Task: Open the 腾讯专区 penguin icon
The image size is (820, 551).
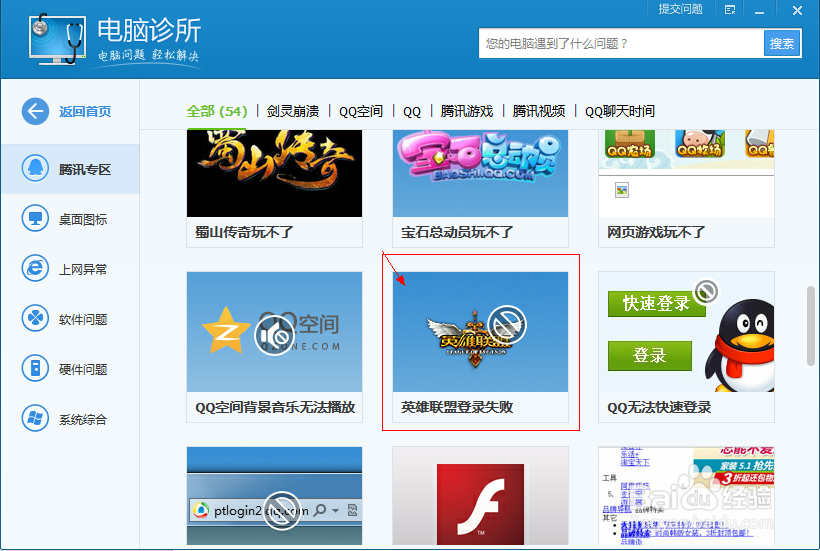Action: (35, 169)
